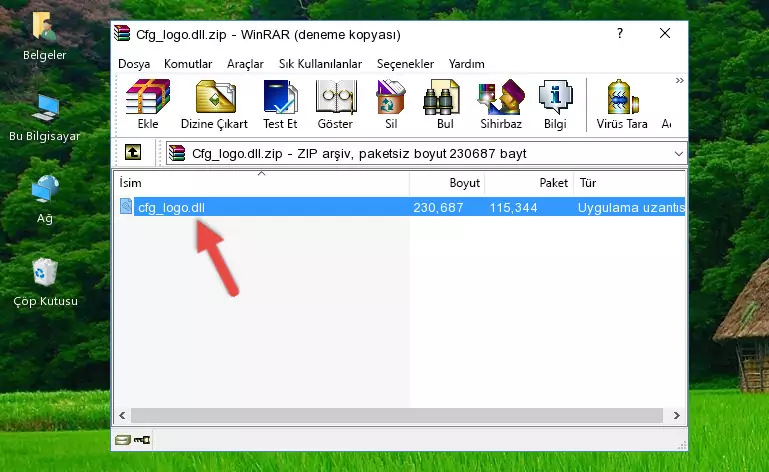Viewport: 769px width, 472px height.
Task: Click the horizontal scrollbar left arrow
Action: point(123,416)
